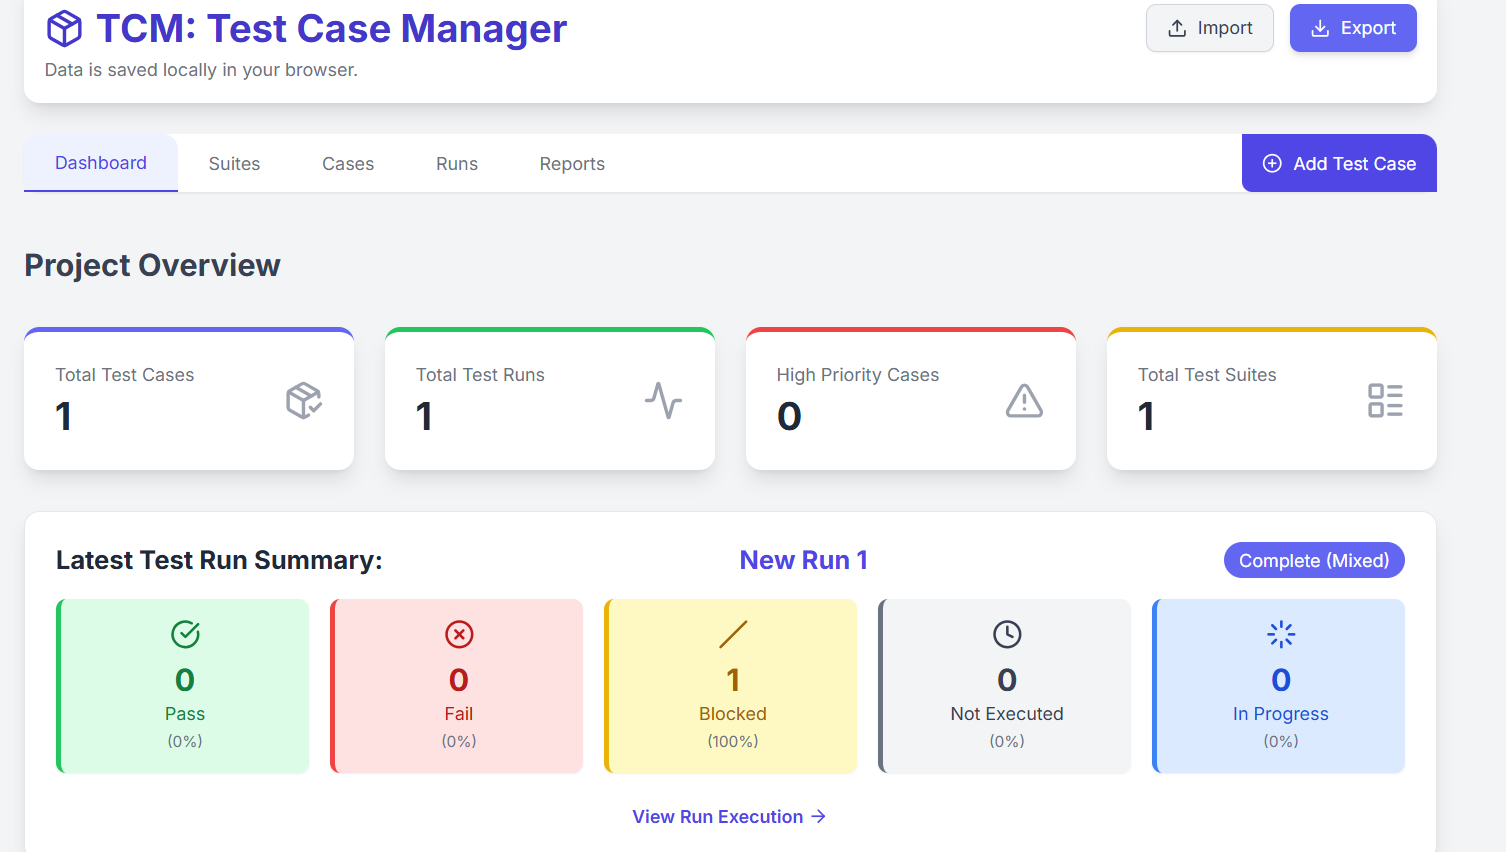Select the Runs tab

tap(457, 163)
